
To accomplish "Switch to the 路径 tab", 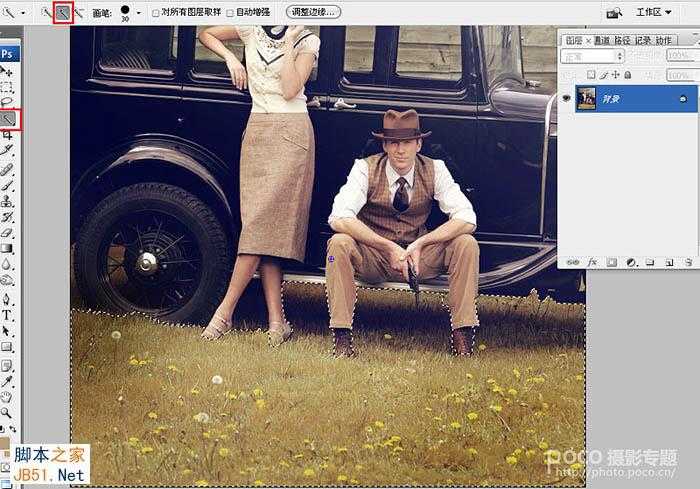I will click(622, 40).
